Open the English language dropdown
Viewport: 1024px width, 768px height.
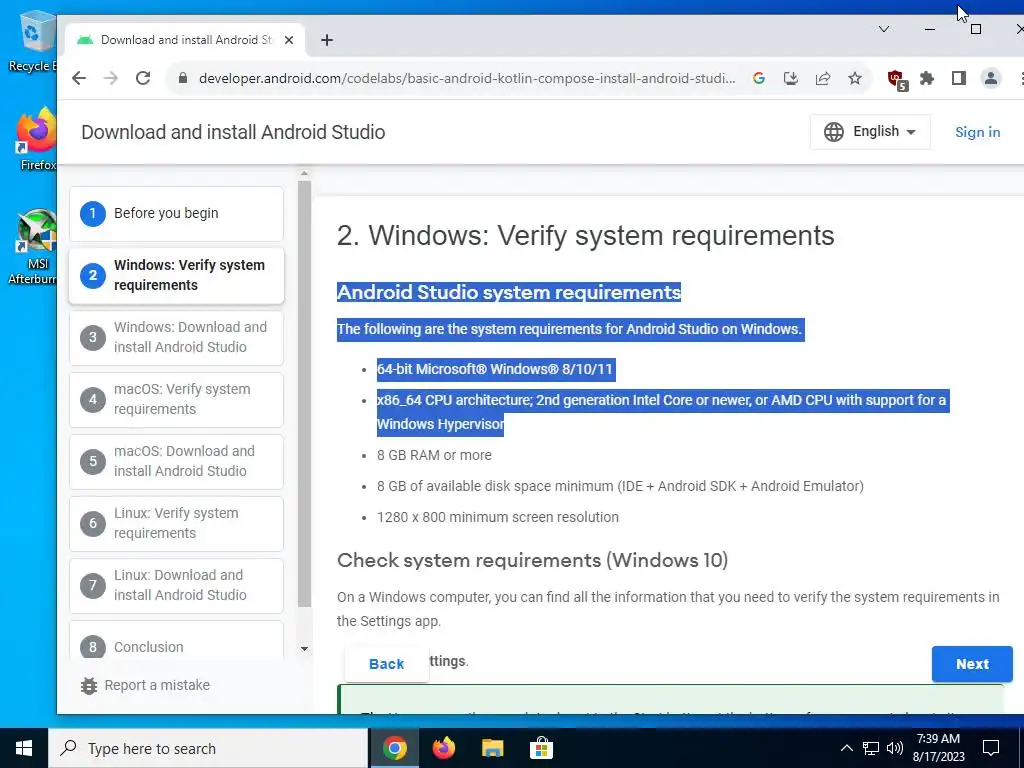870,132
